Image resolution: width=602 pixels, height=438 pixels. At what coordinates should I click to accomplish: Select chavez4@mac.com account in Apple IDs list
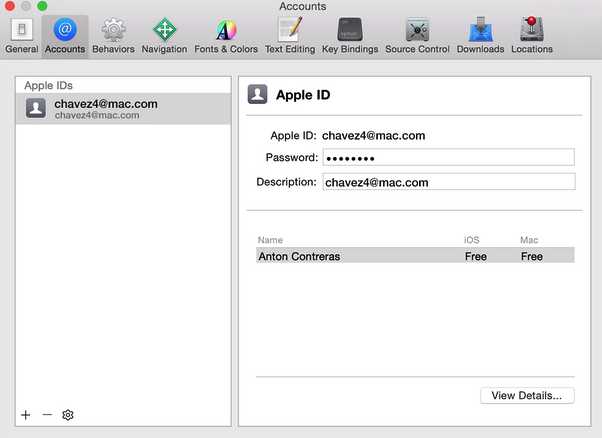tap(123, 109)
